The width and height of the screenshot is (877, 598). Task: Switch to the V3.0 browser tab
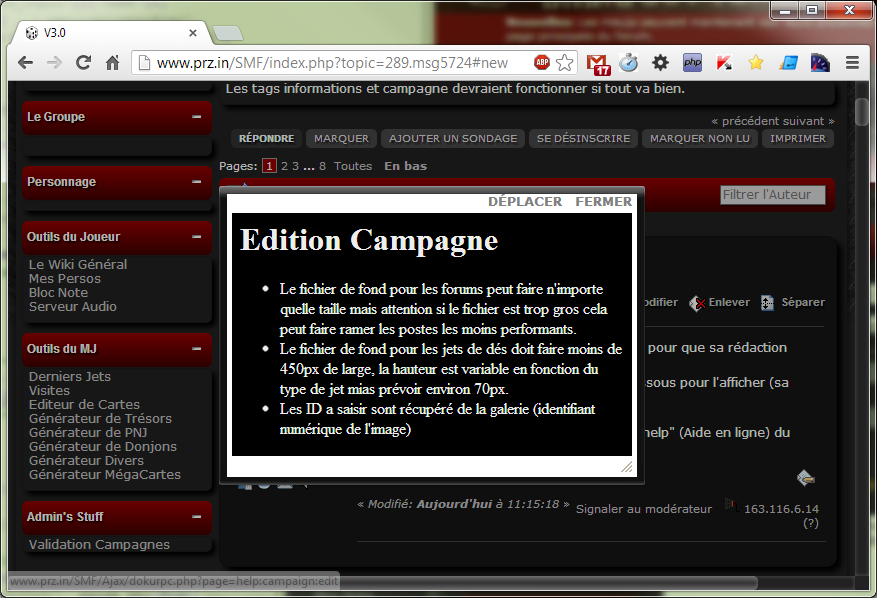(100, 33)
